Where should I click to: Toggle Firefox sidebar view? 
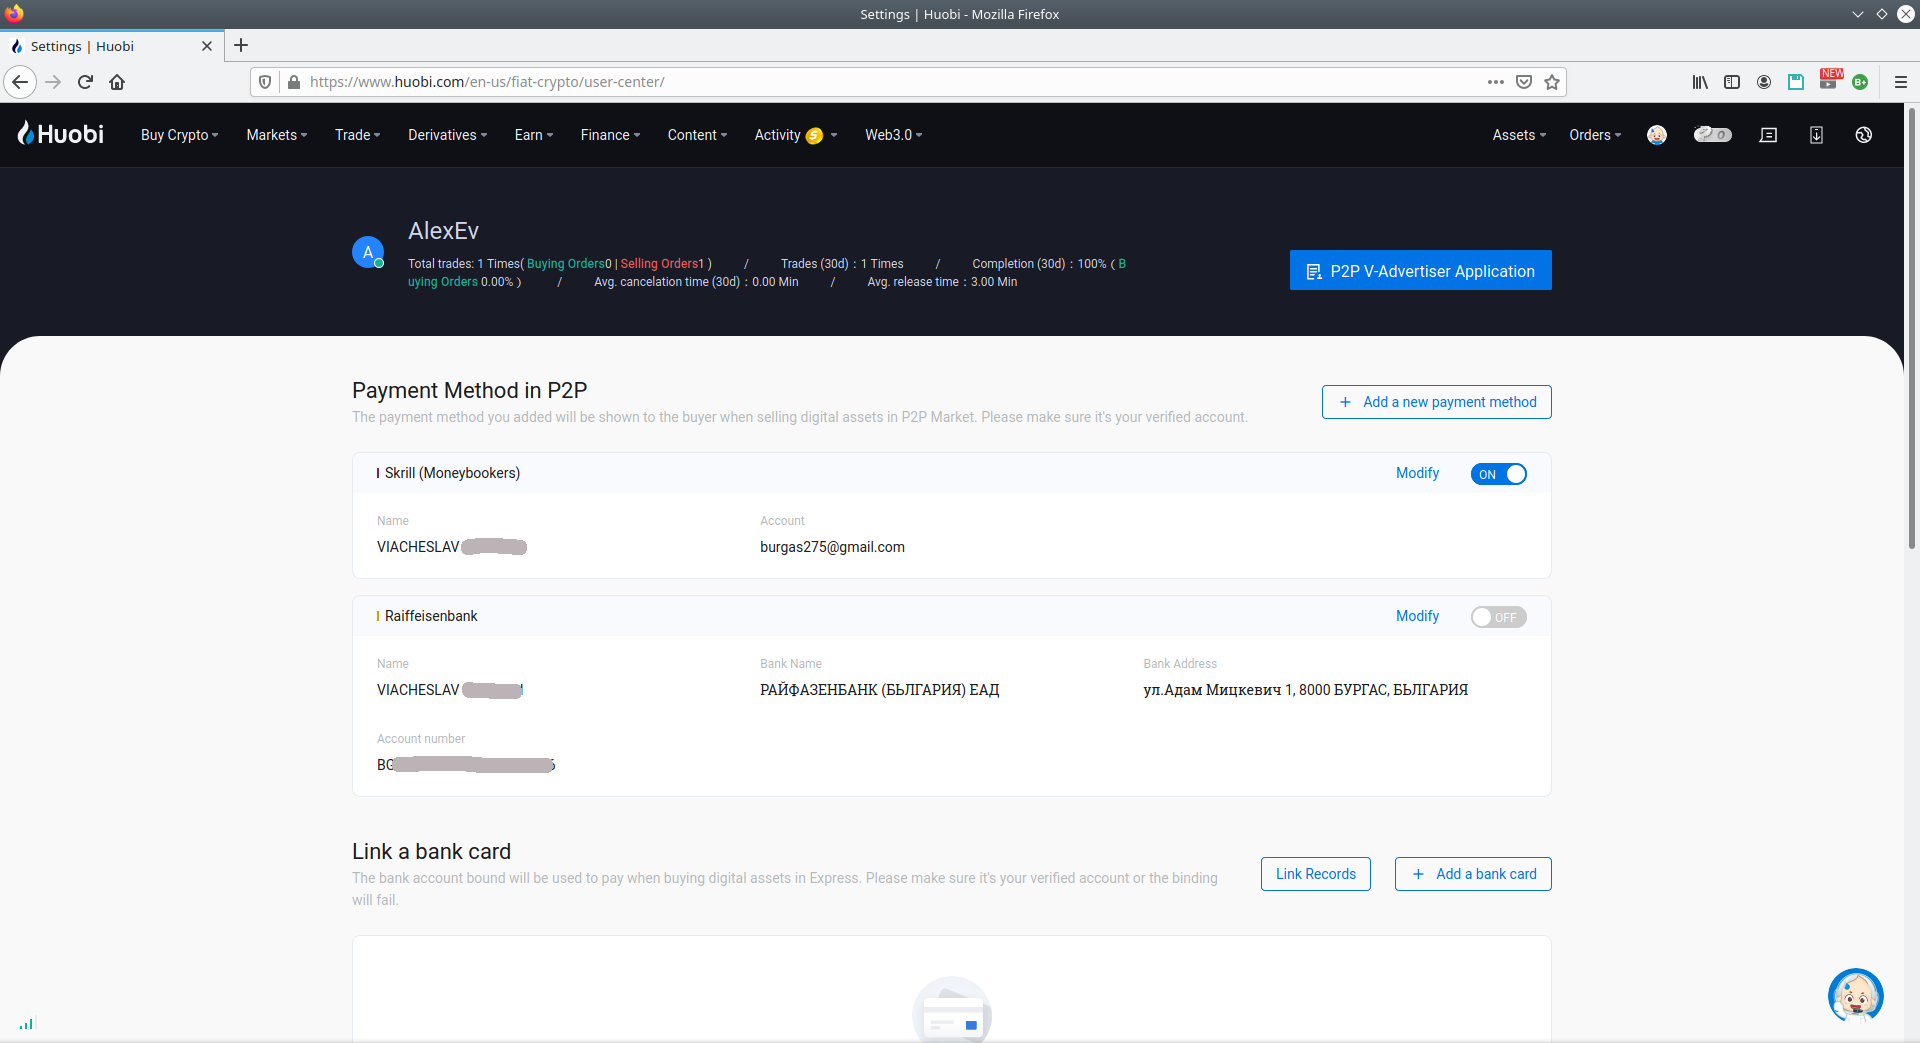(x=1732, y=82)
